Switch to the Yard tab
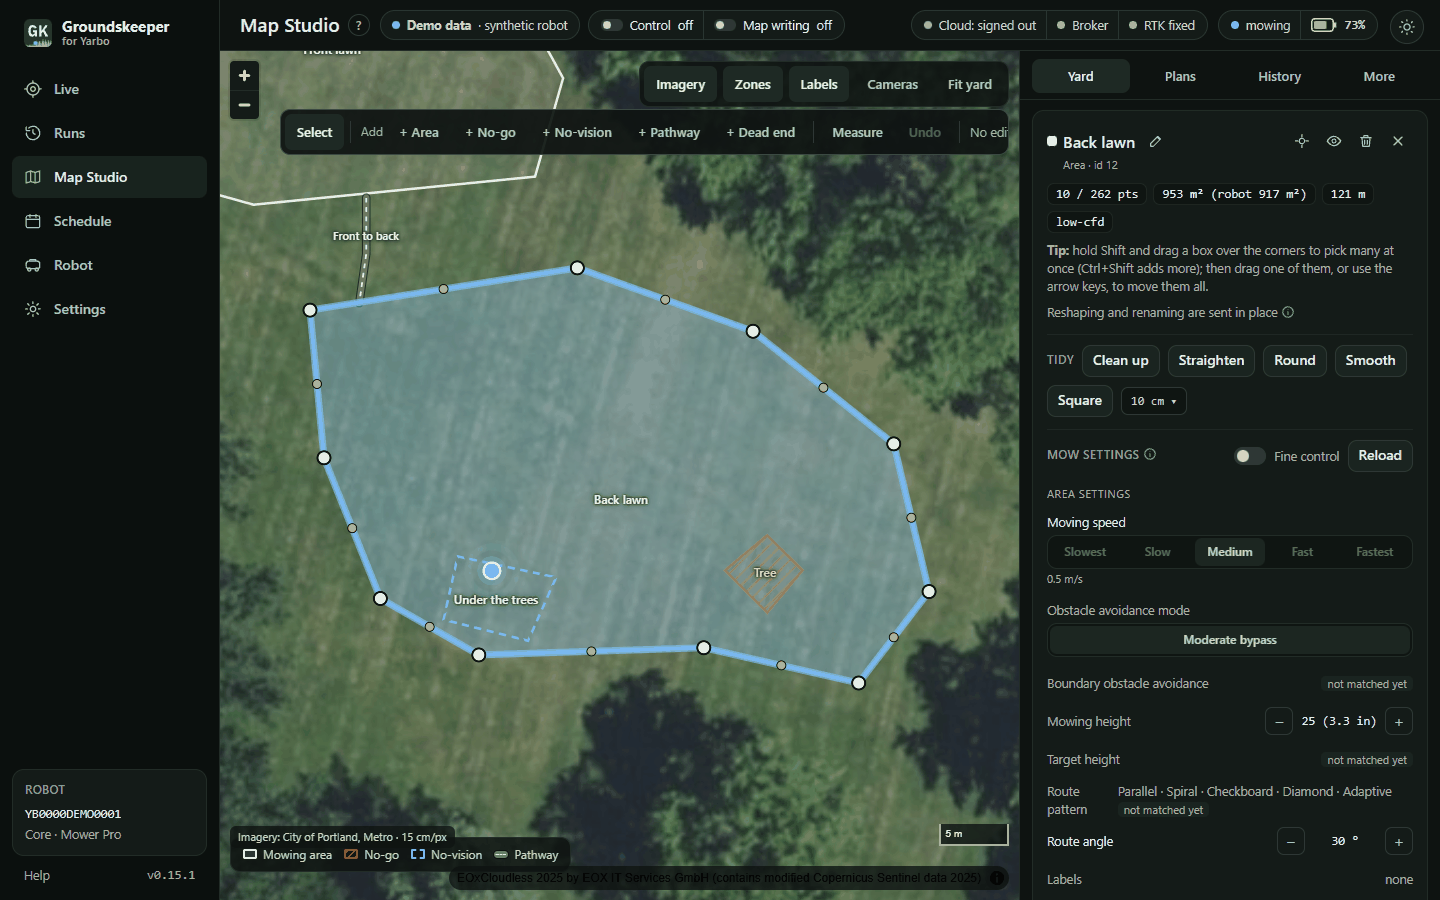 tap(1081, 76)
